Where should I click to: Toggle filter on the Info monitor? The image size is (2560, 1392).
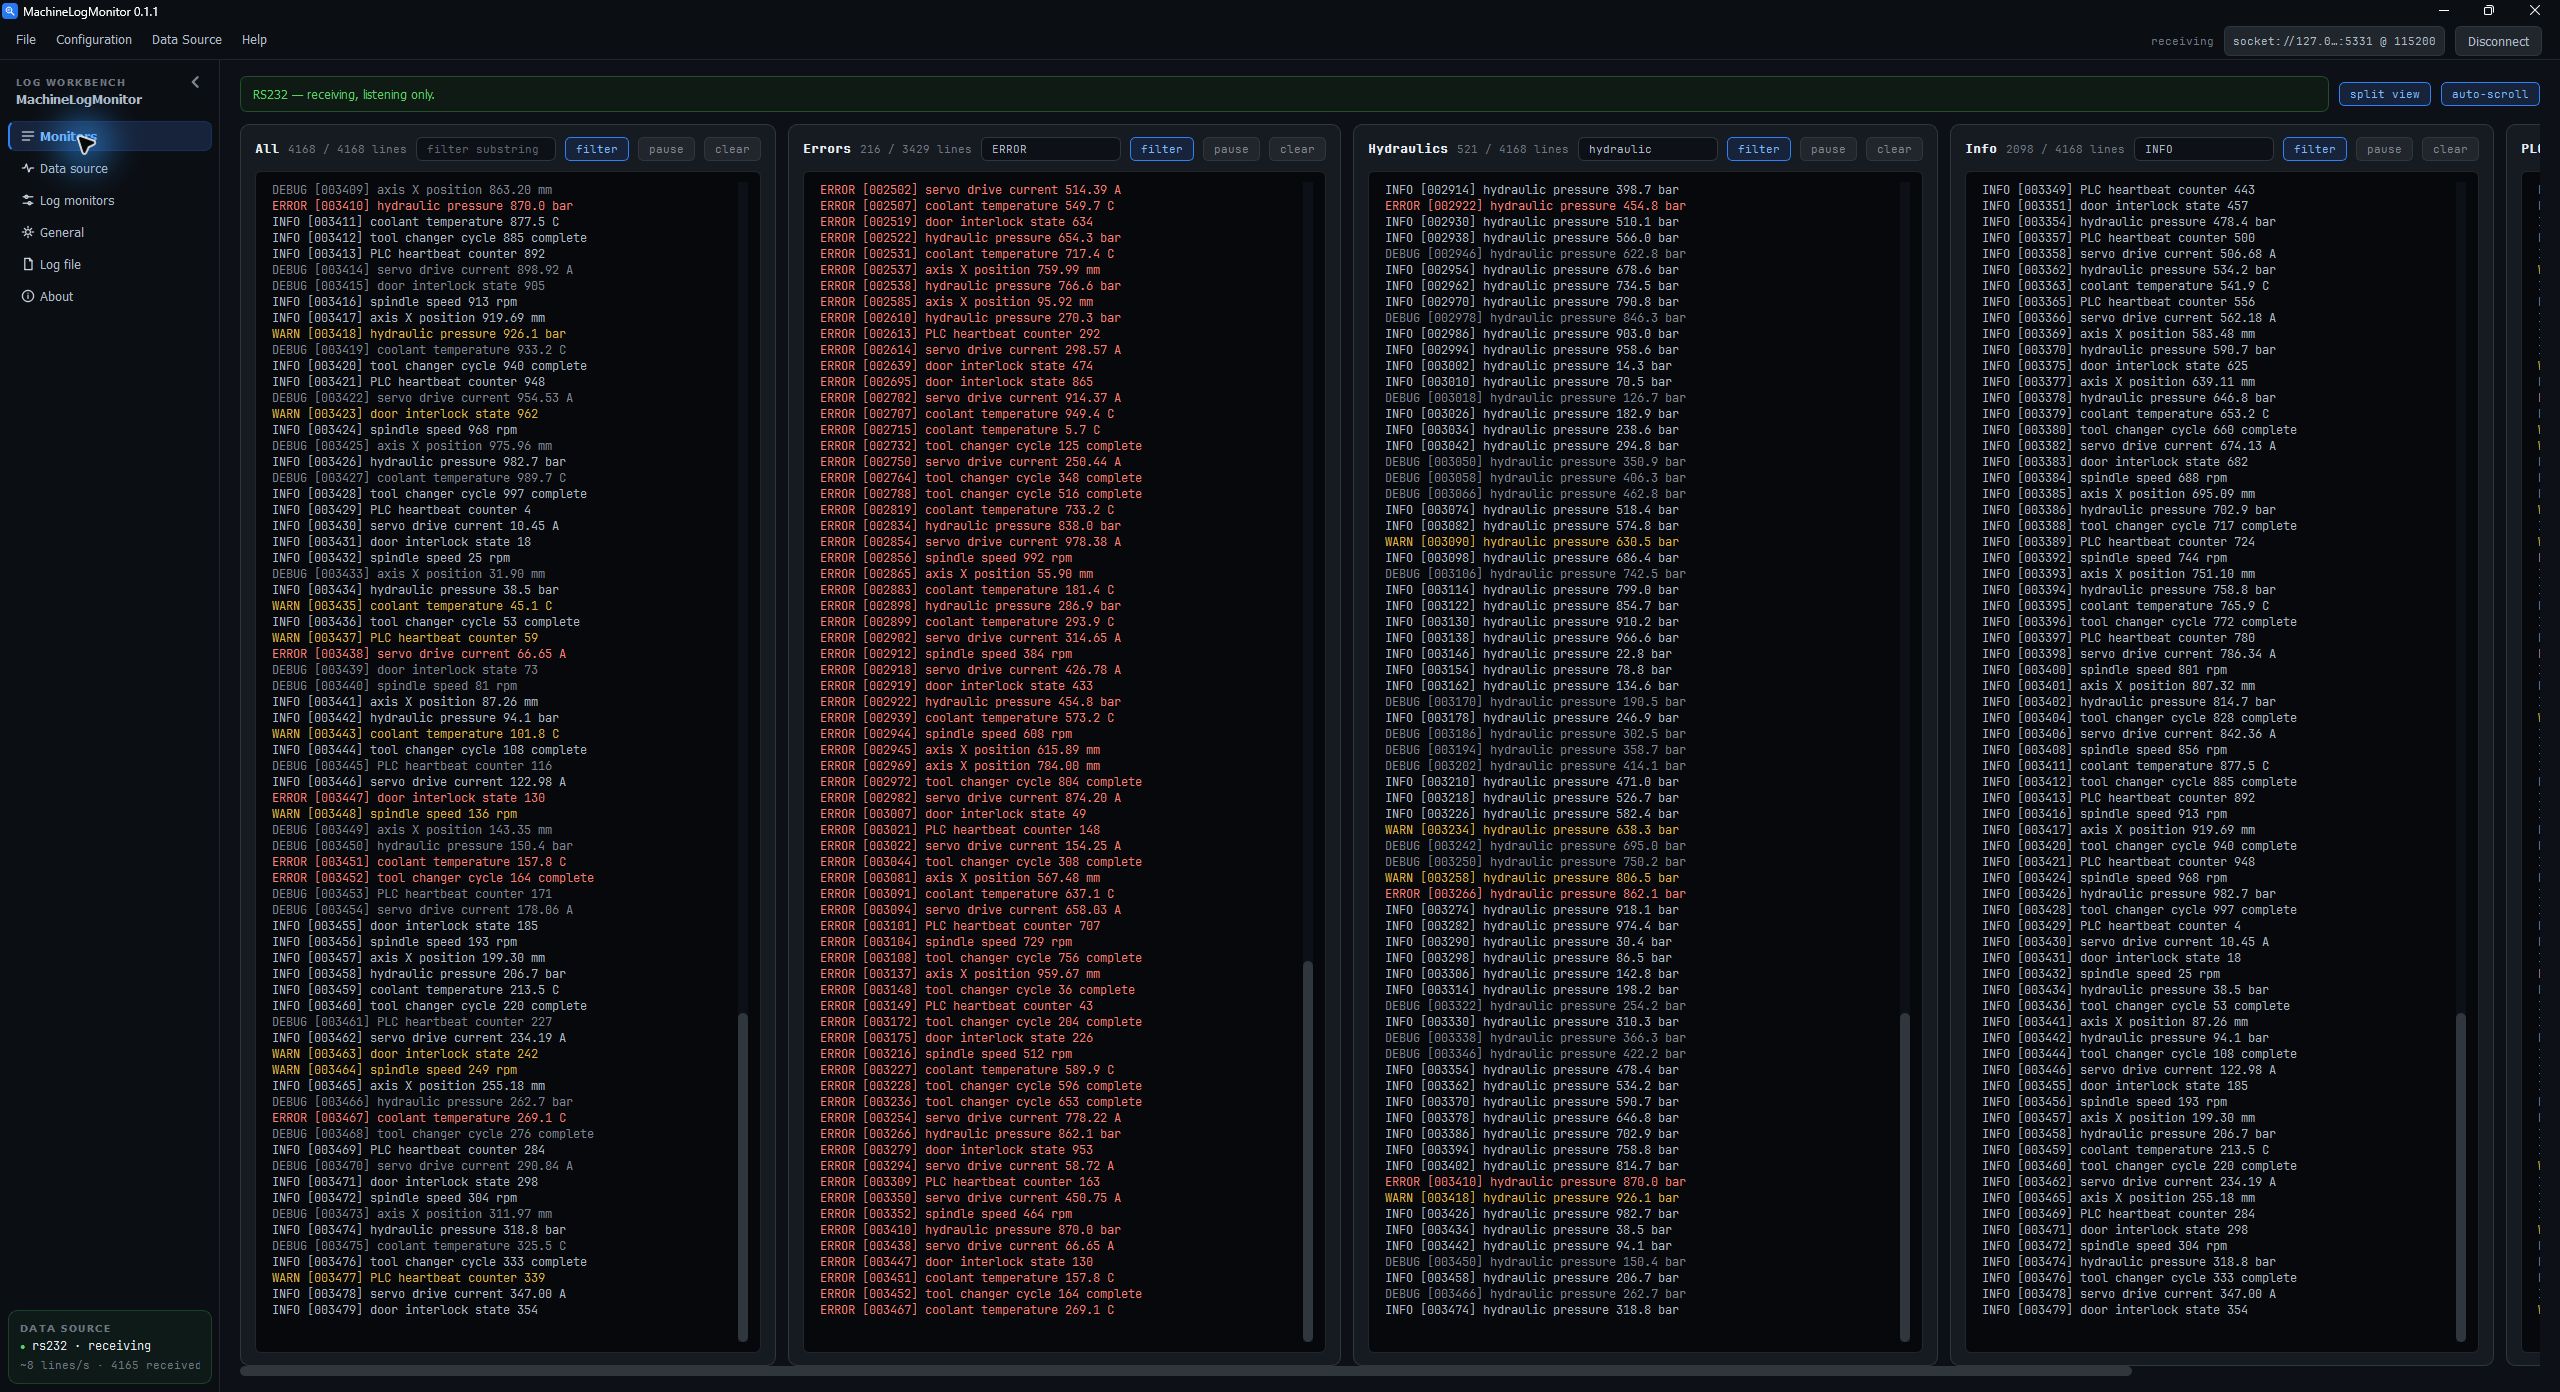click(2314, 149)
